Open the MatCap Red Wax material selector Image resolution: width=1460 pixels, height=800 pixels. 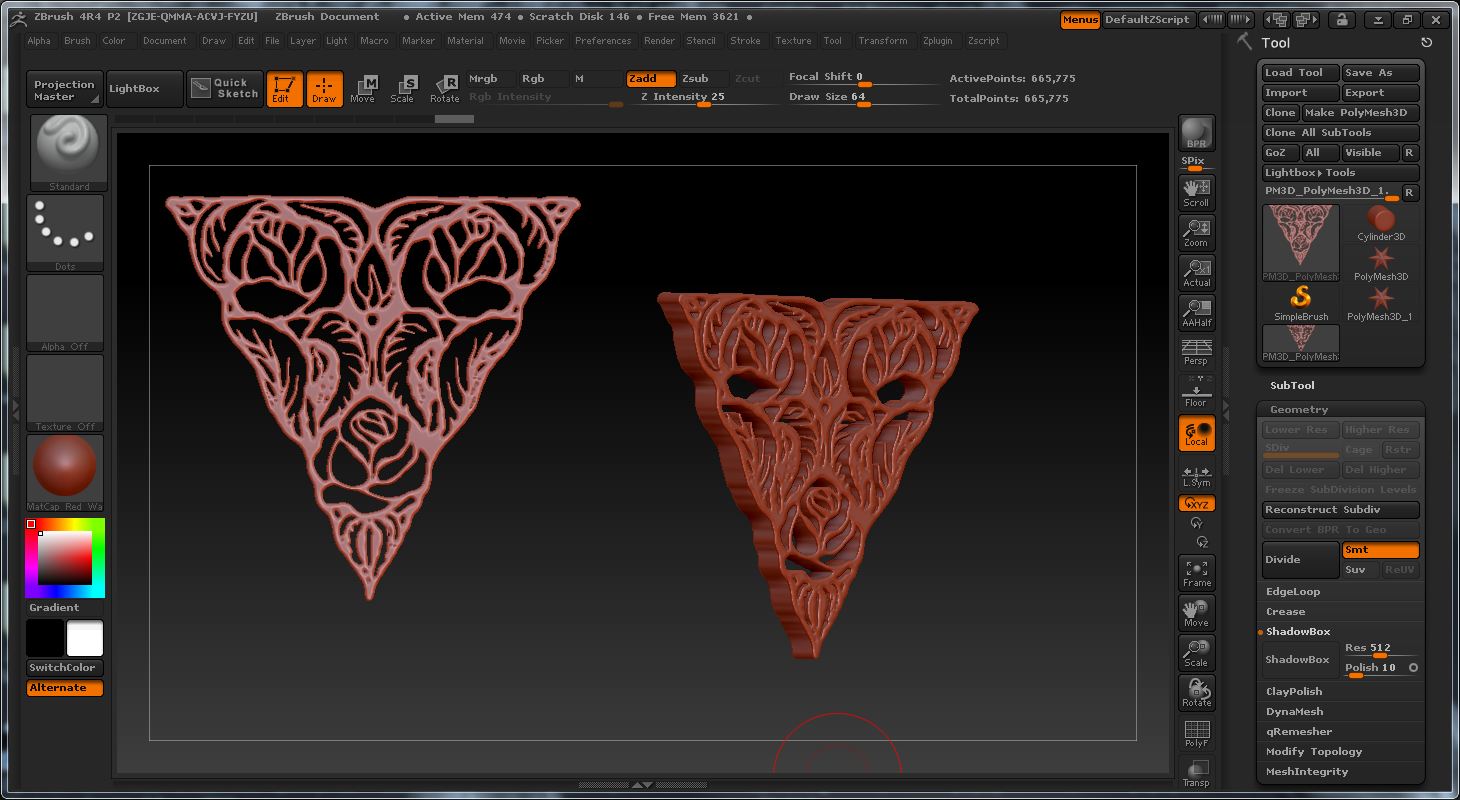pos(66,473)
